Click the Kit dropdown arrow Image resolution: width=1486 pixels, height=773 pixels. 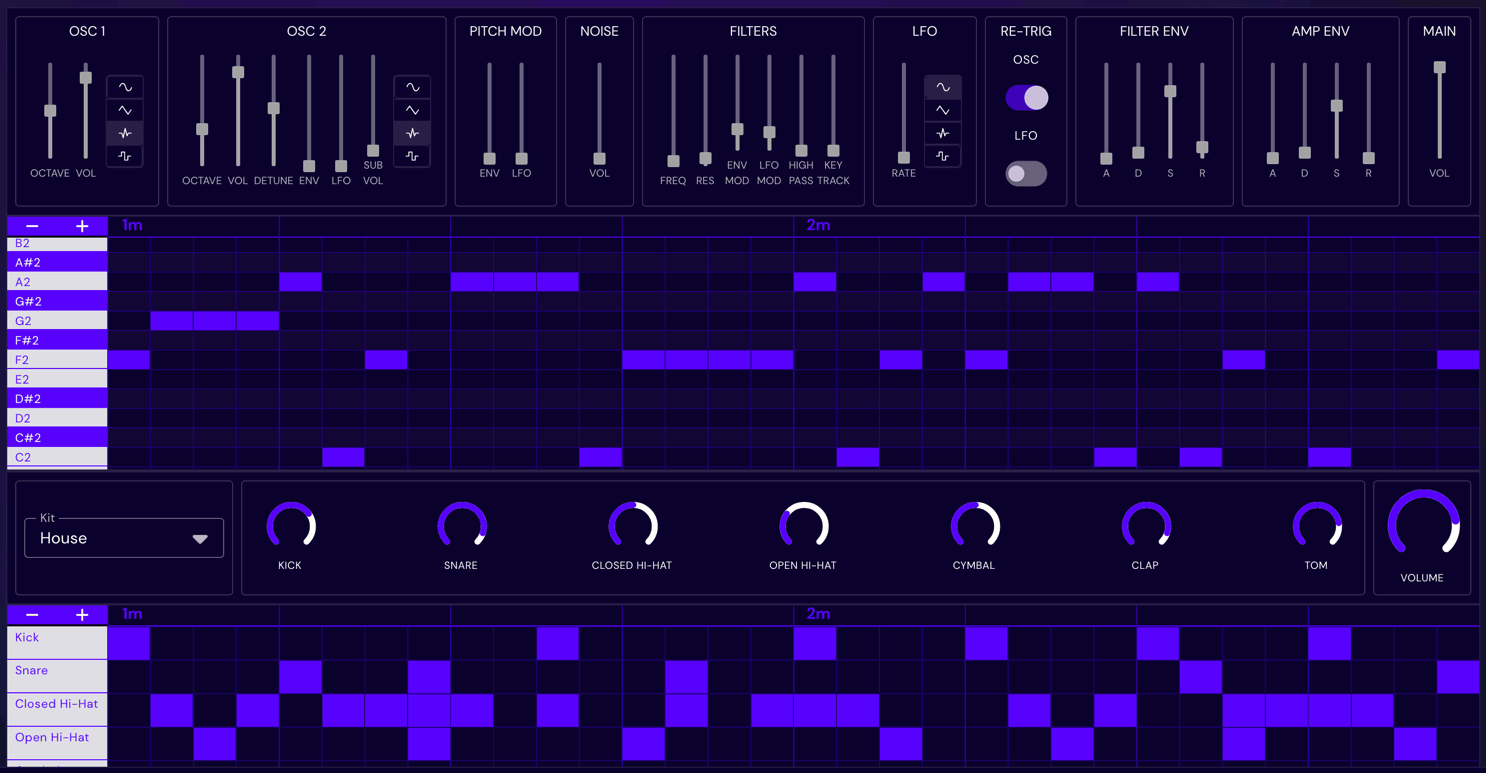tap(200, 539)
